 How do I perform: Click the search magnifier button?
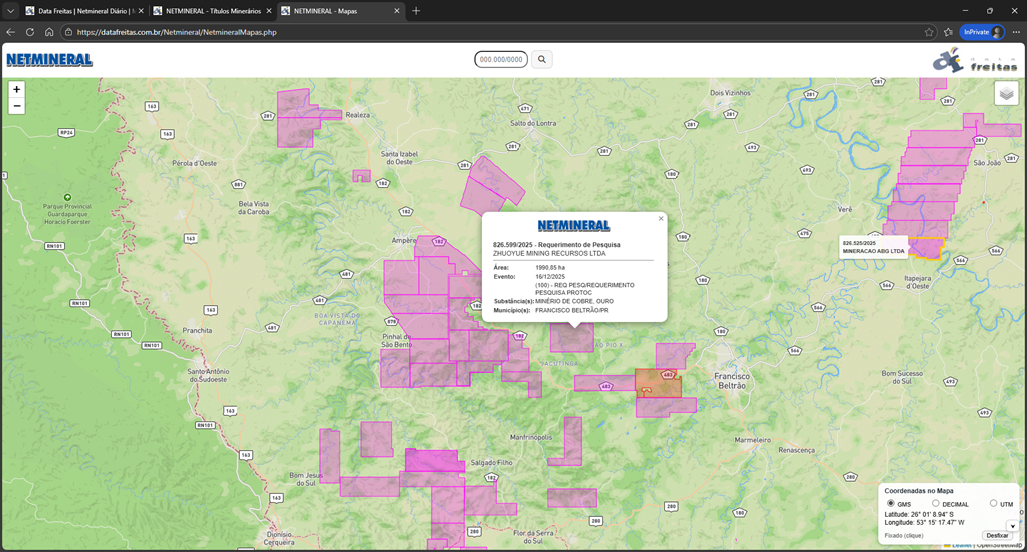(542, 60)
